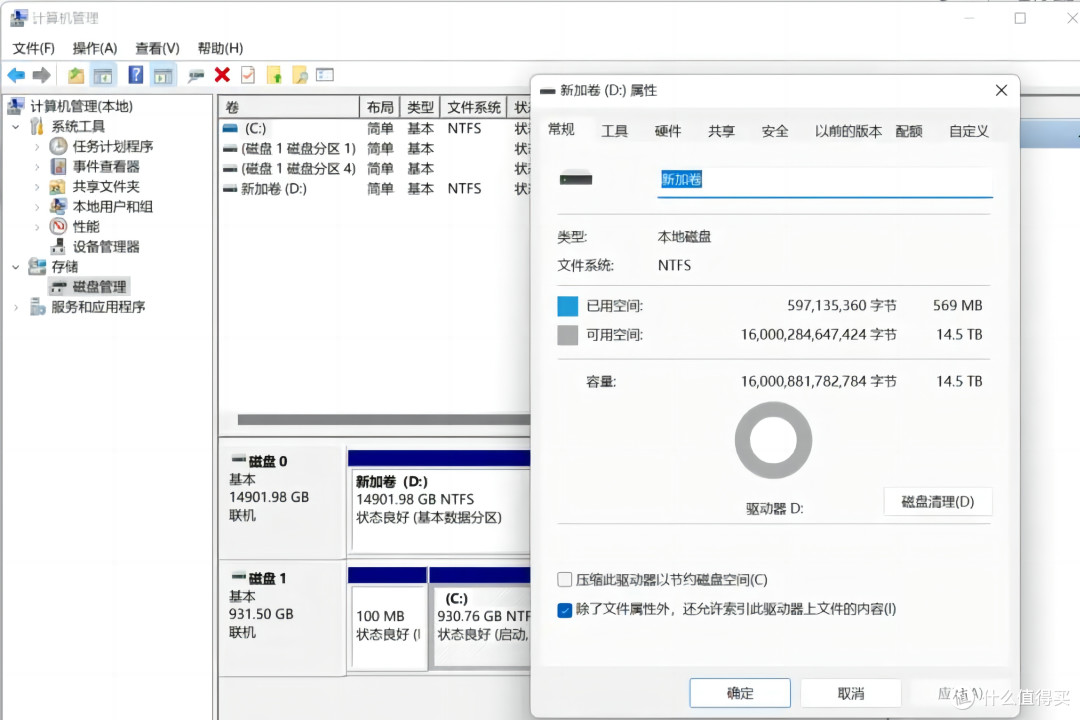
Task: Open the 帮助(H) menu
Action: [x=220, y=48]
